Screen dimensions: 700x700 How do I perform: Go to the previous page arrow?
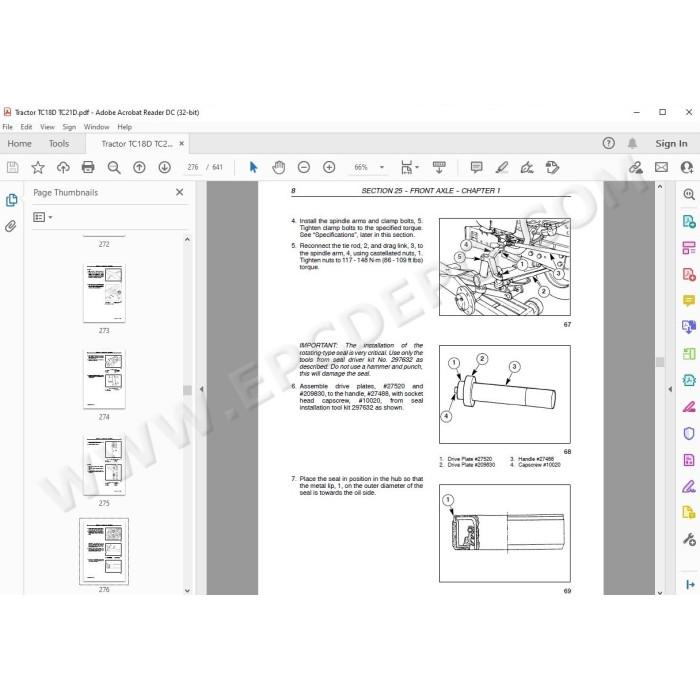click(x=139, y=167)
